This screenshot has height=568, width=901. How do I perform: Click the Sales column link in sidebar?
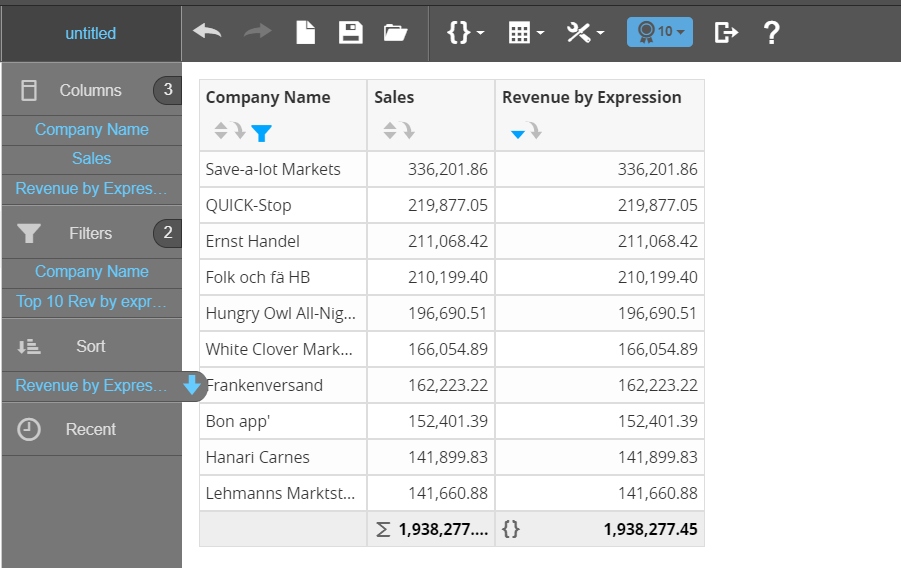click(x=91, y=158)
